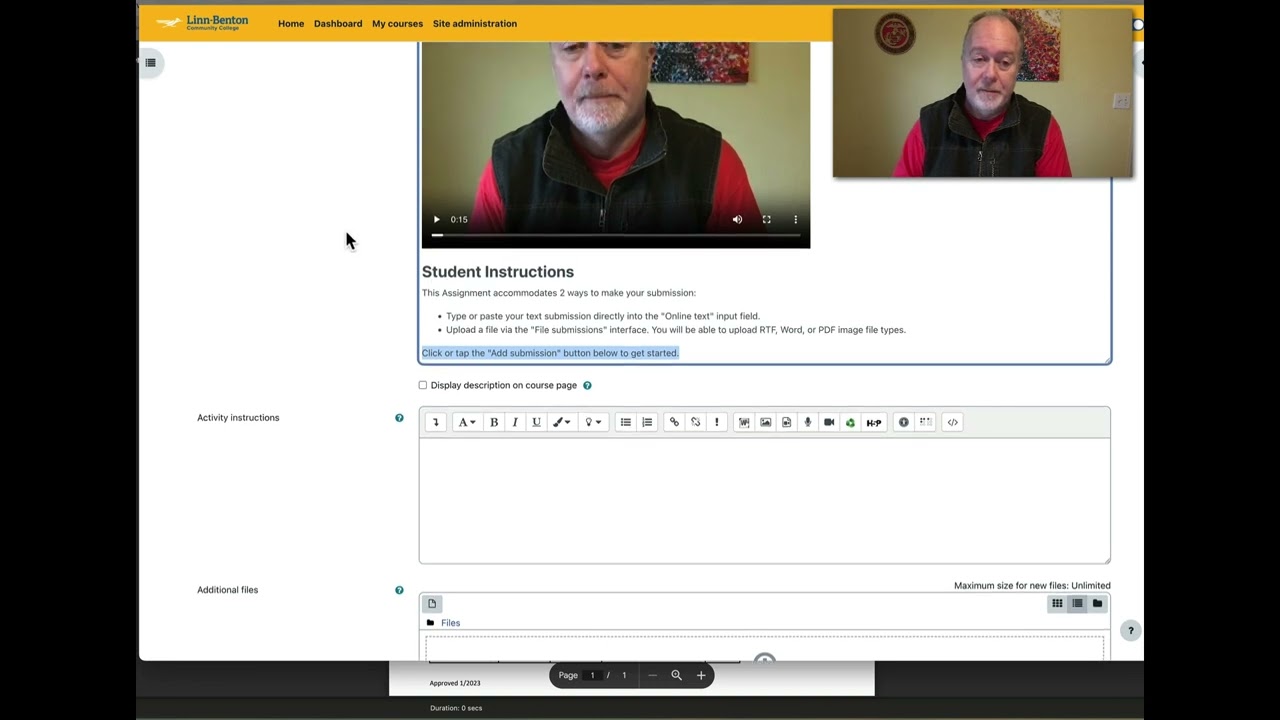The height and width of the screenshot is (720, 1280).
Task: Go to Home in top navigation
Action: point(291,23)
